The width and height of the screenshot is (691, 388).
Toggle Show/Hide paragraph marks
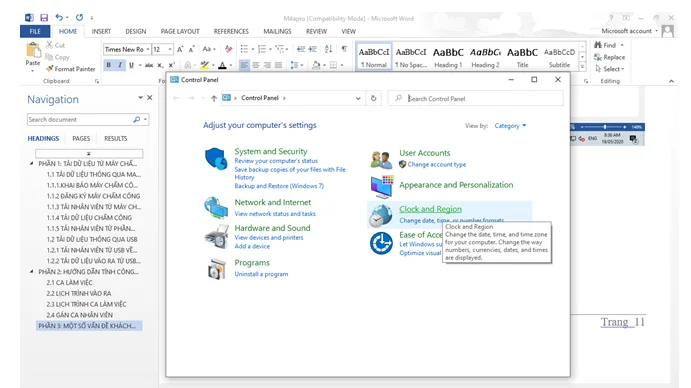click(344, 49)
